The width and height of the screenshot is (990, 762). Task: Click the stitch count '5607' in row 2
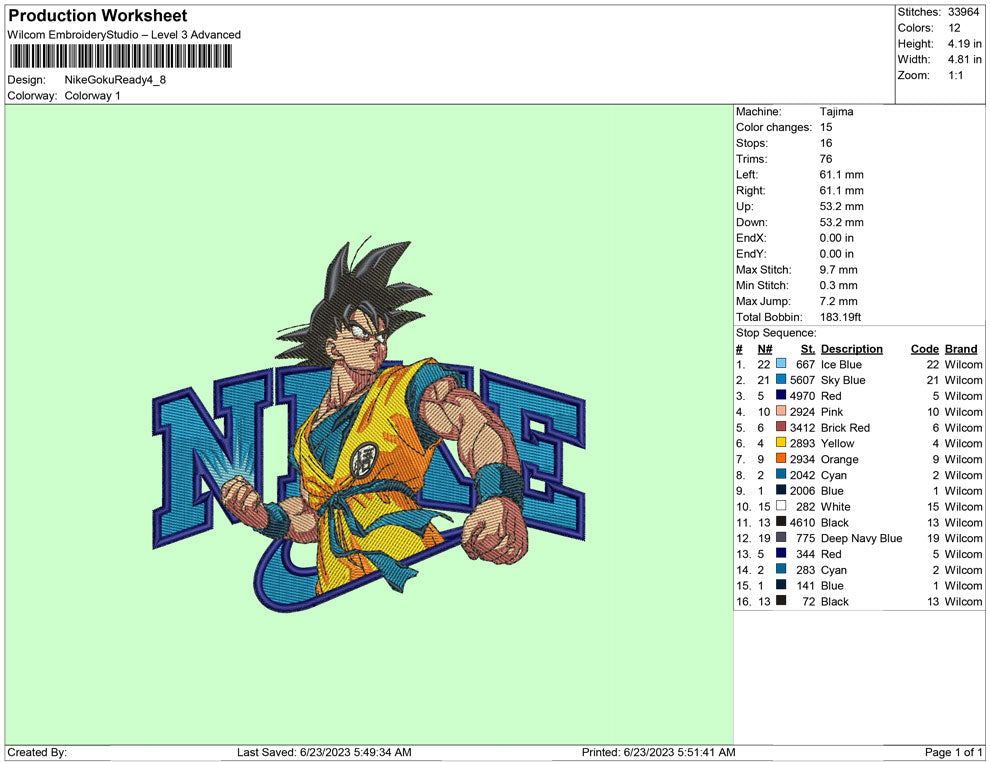pos(802,380)
